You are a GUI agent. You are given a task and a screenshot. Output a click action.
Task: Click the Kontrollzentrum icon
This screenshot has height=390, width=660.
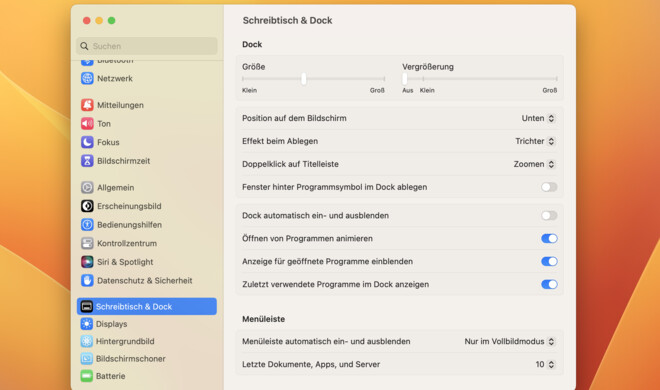[87, 243]
